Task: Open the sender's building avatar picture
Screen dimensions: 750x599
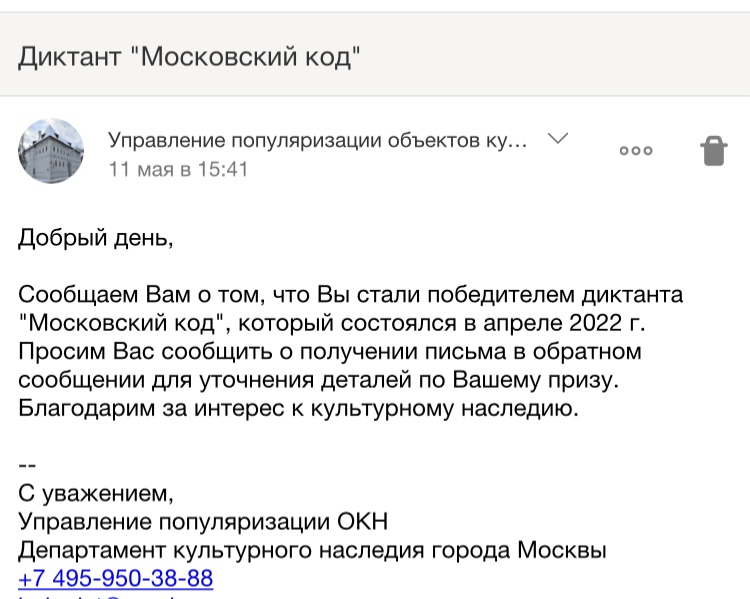Action: [x=51, y=151]
